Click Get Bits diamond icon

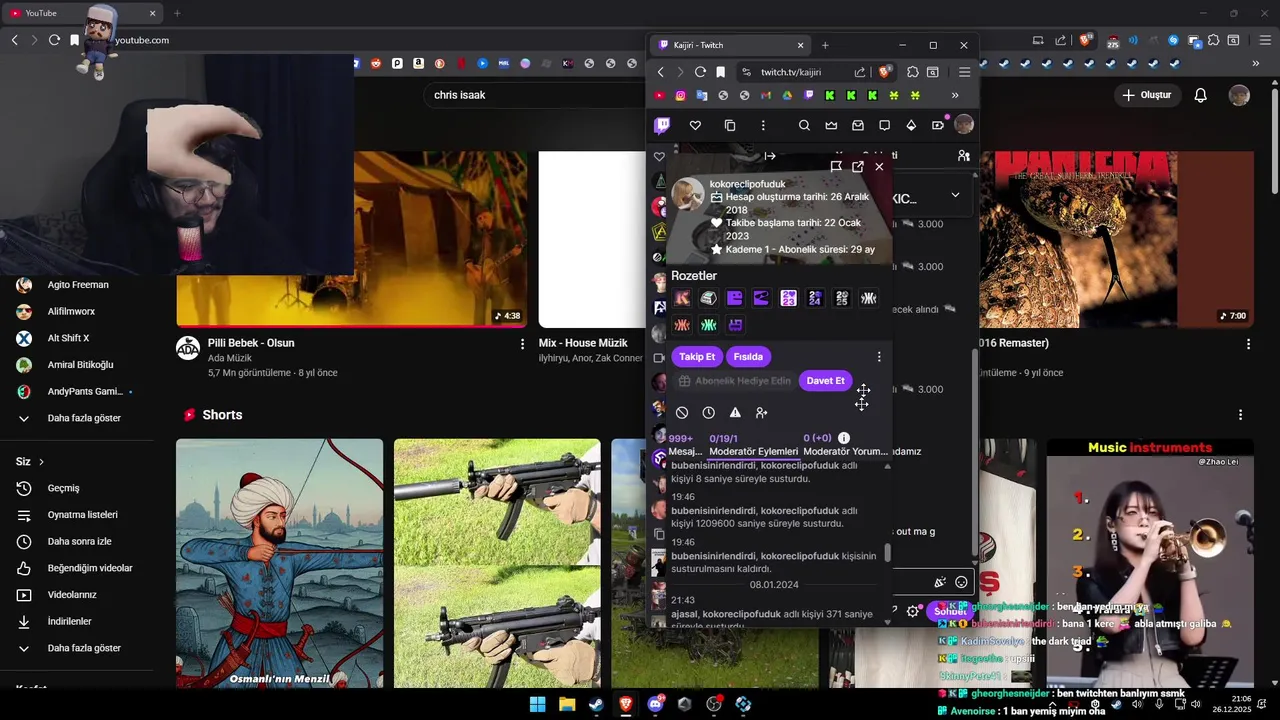click(911, 125)
